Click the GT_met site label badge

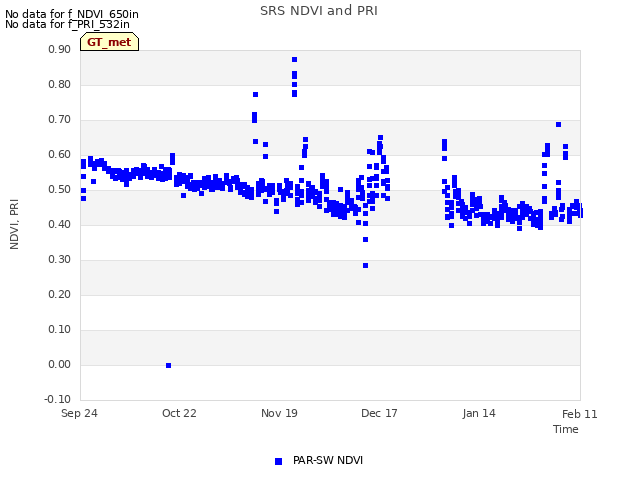click(x=109, y=42)
